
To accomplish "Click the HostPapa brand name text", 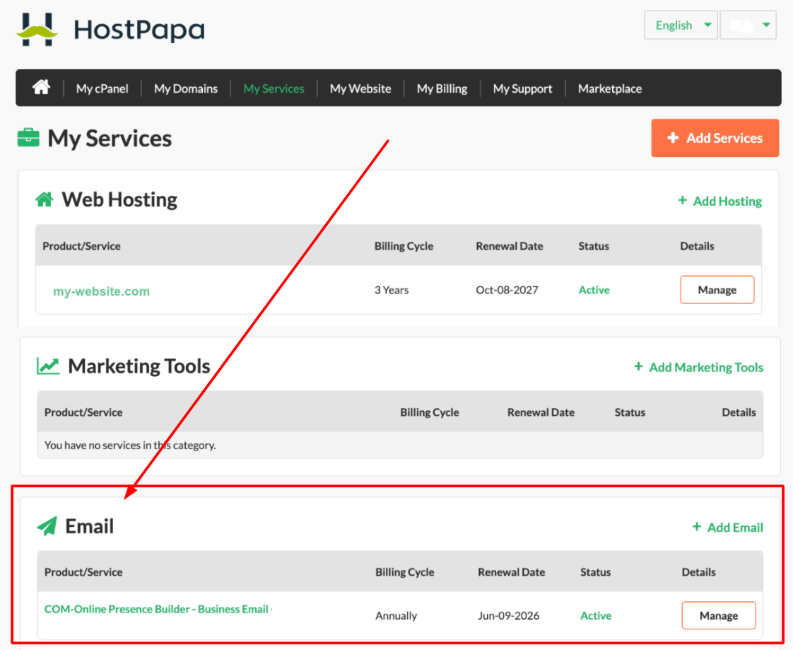I will 140,29.
